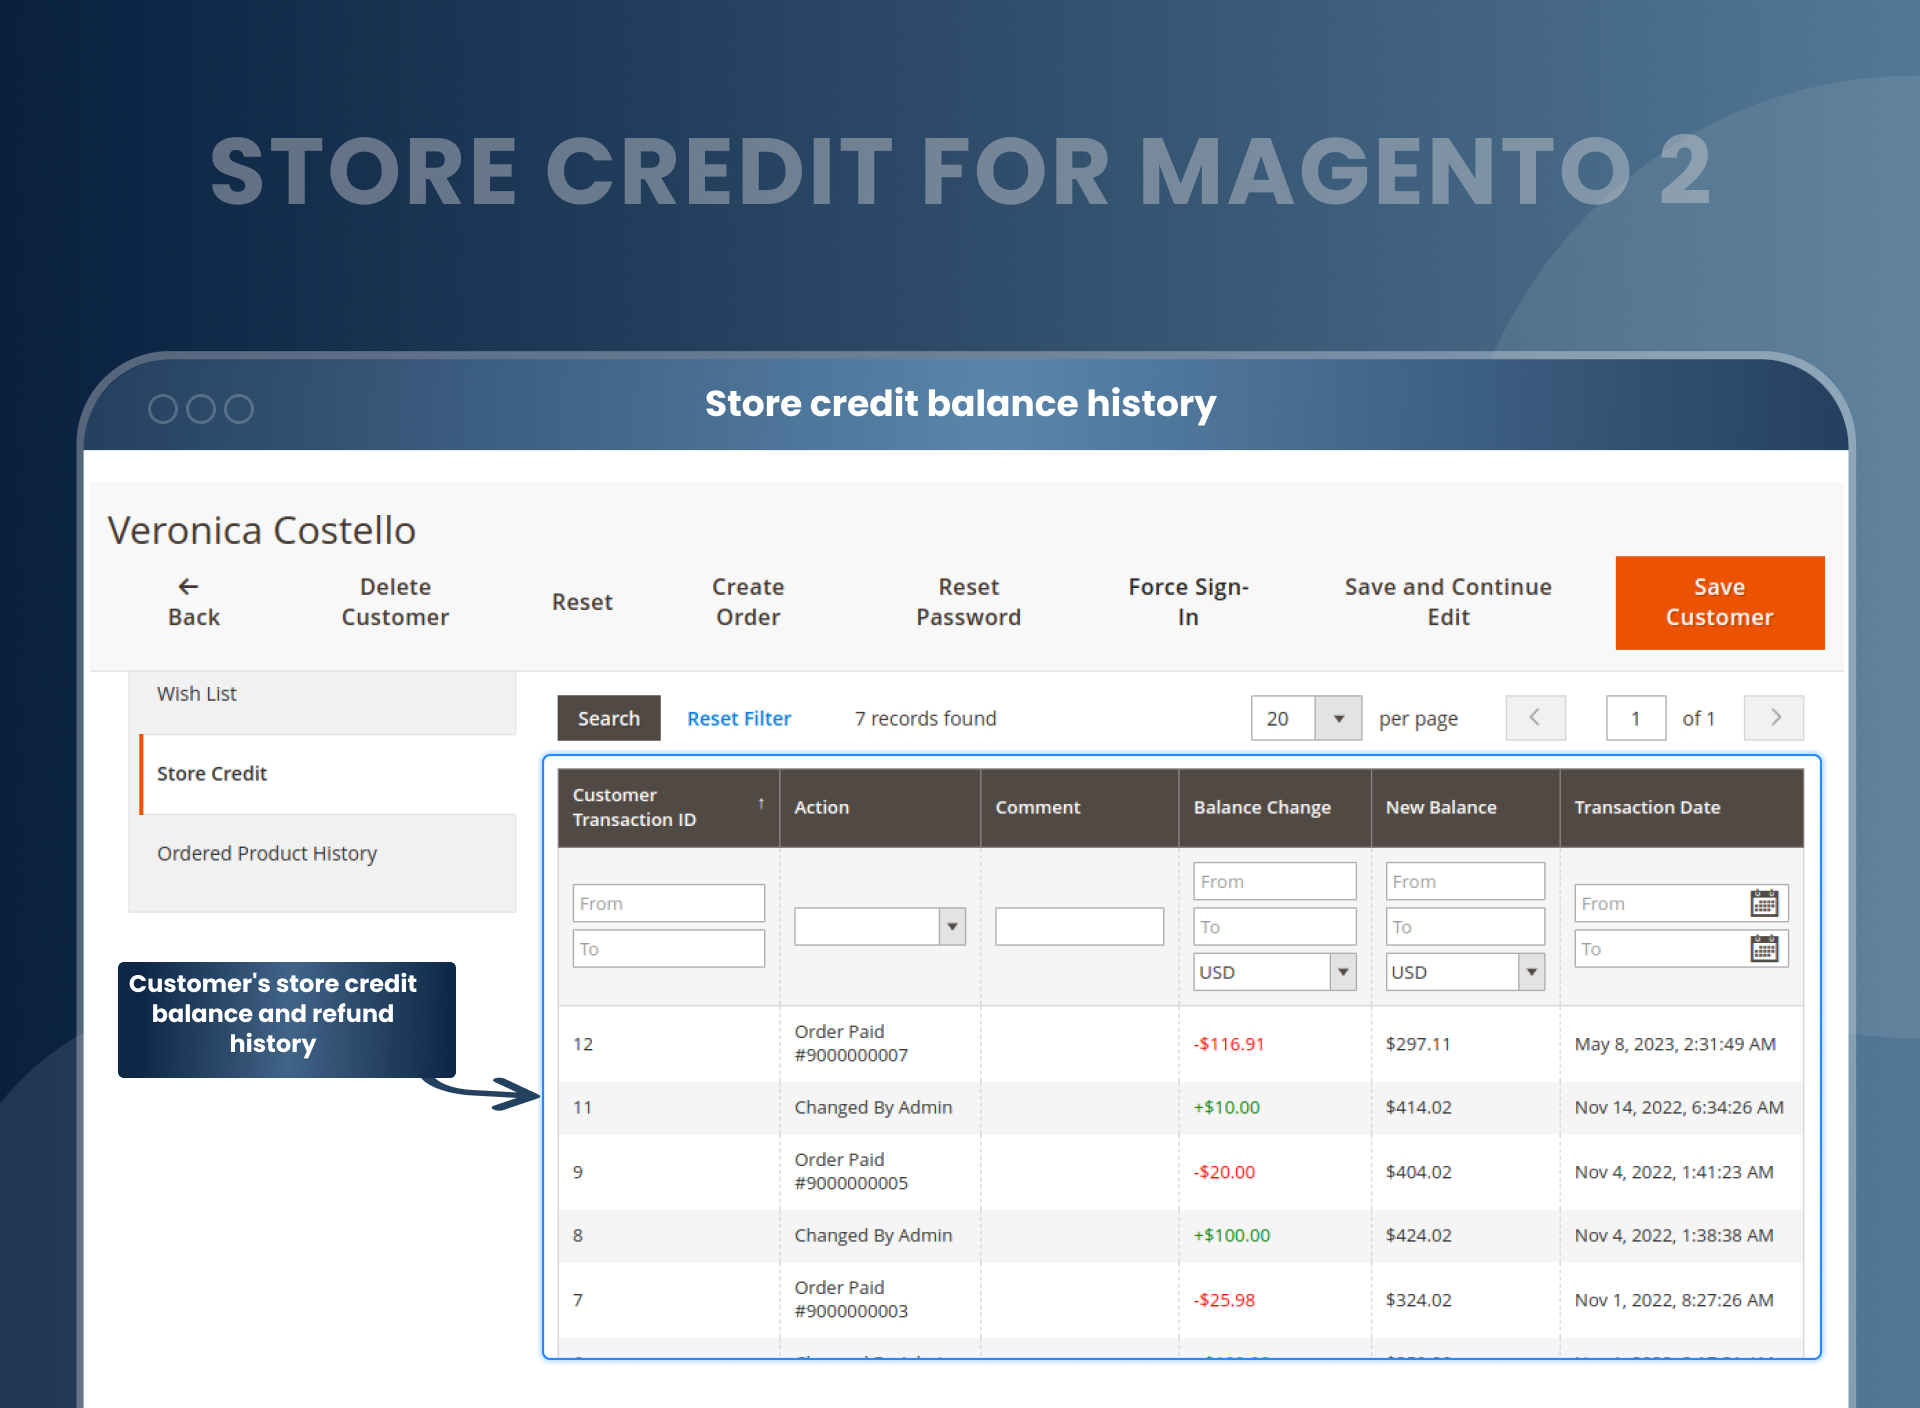
Task: Go to the previous page arrow
Action: click(x=1535, y=718)
